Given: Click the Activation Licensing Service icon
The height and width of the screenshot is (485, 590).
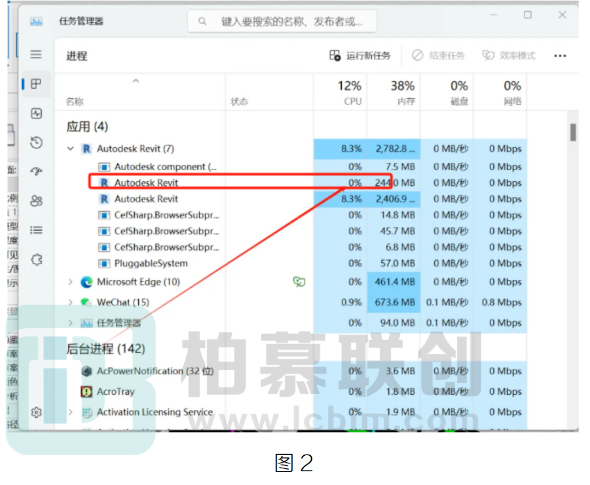Looking at the screenshot, I should pyautogui.click(x=87, y=413).
